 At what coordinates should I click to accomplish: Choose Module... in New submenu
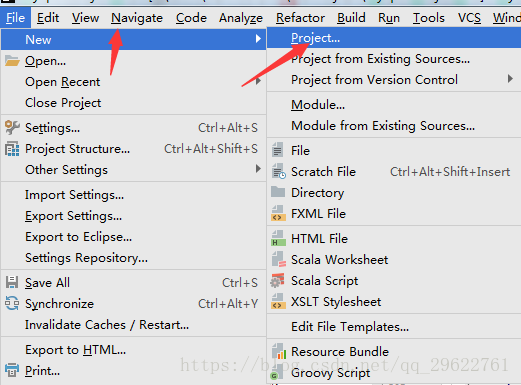(x=394, y=105)
